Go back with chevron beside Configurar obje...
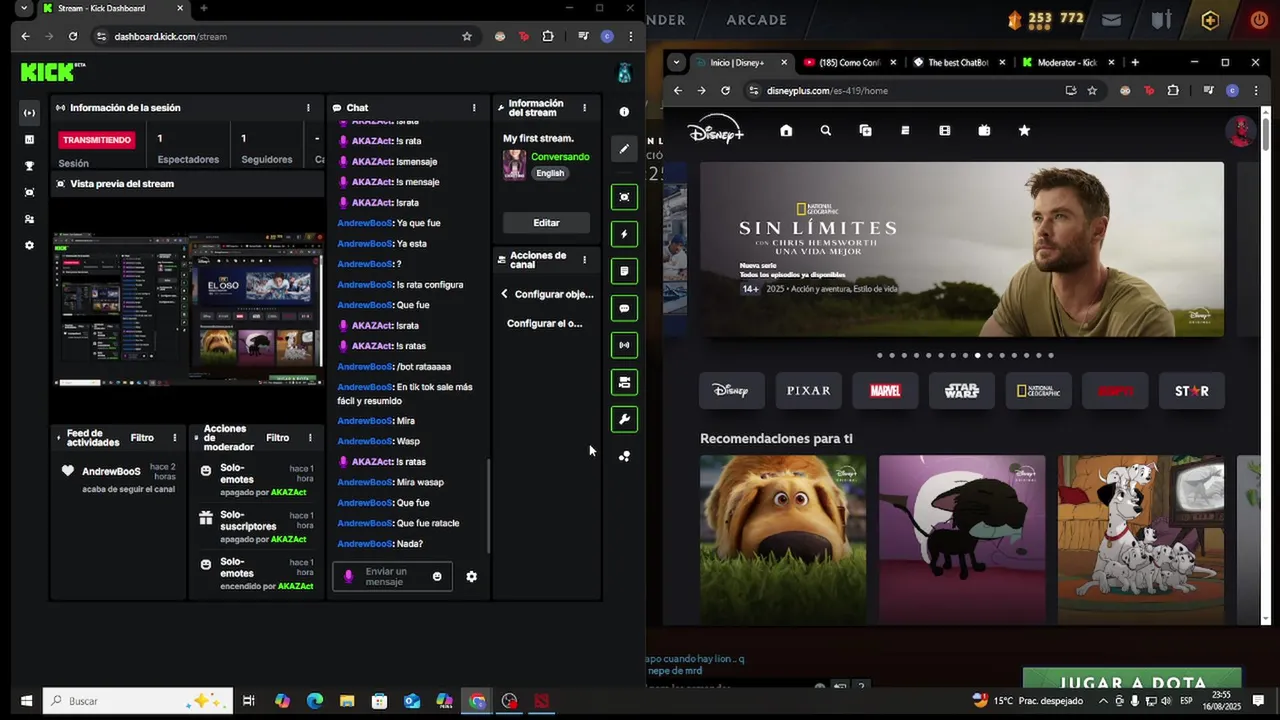 coord(504,294)
